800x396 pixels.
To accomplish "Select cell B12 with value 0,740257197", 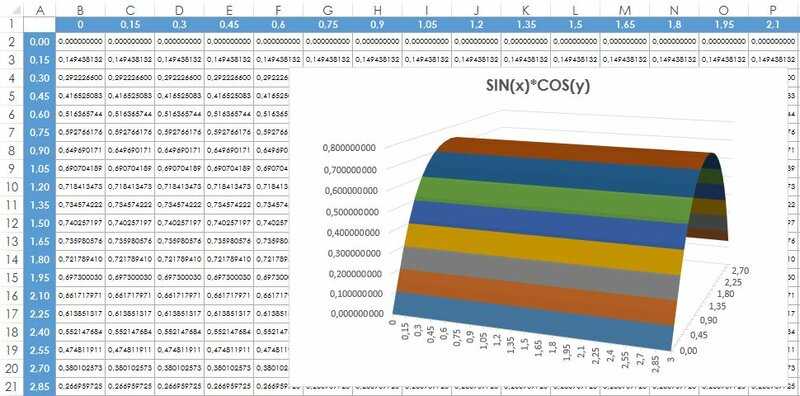I will [x=81, y=223].
